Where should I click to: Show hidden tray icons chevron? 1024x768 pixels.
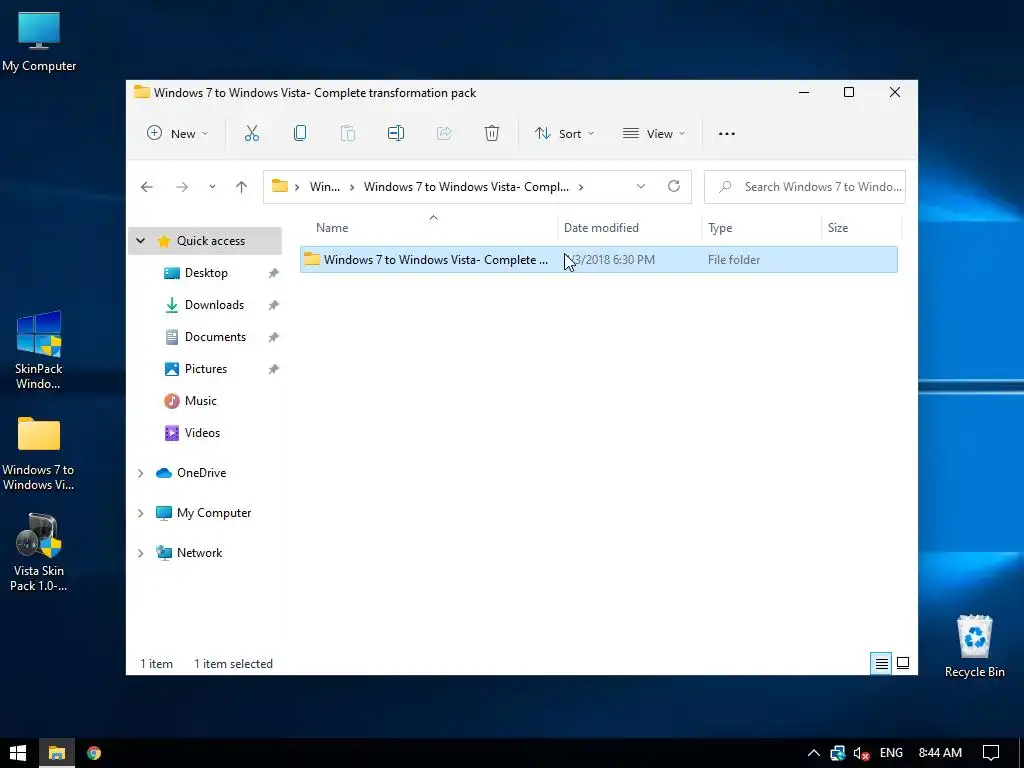814,753
